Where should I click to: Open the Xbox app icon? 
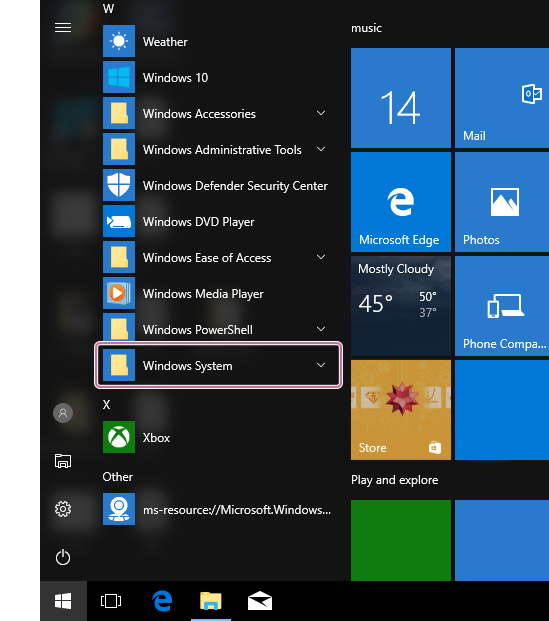coord(119,437)
